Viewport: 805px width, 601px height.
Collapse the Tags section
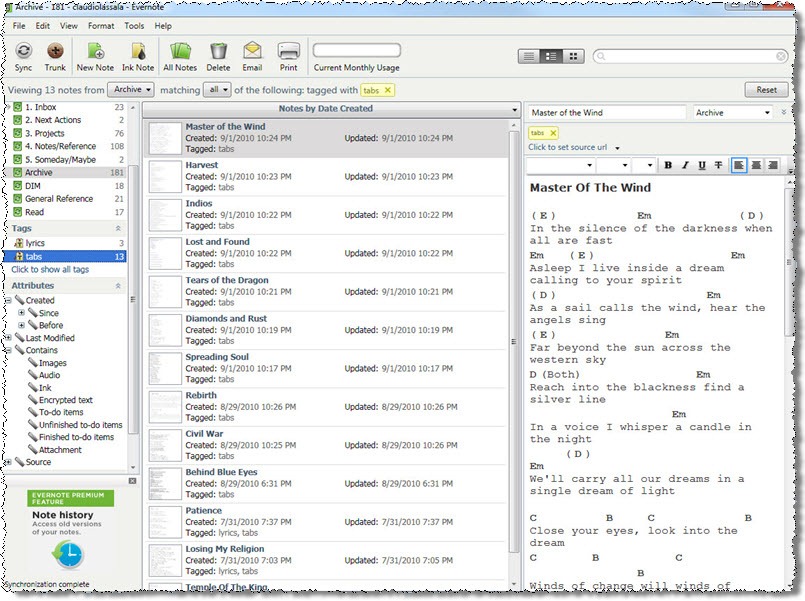(118, 228)
